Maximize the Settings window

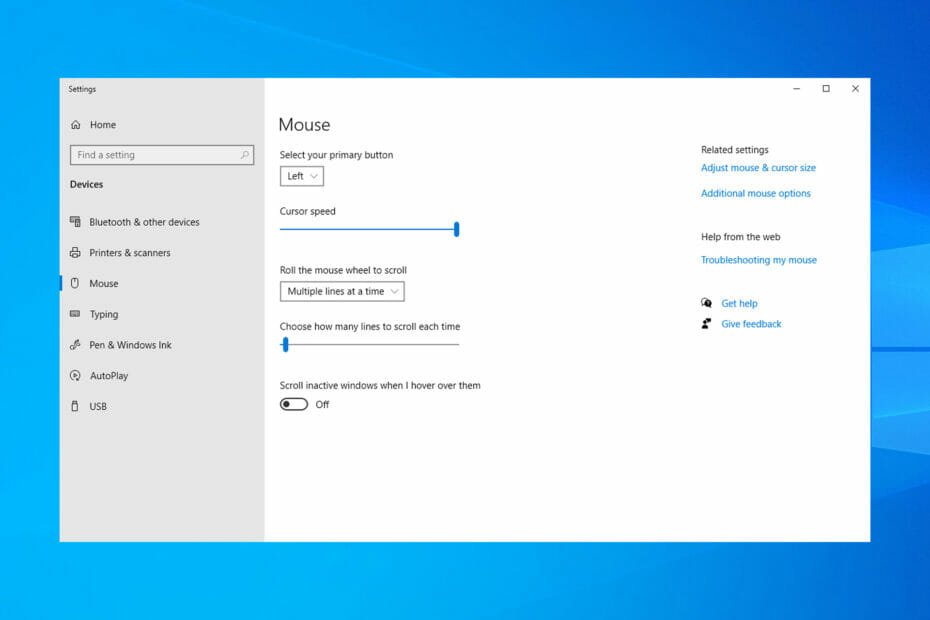pos(826,89)
